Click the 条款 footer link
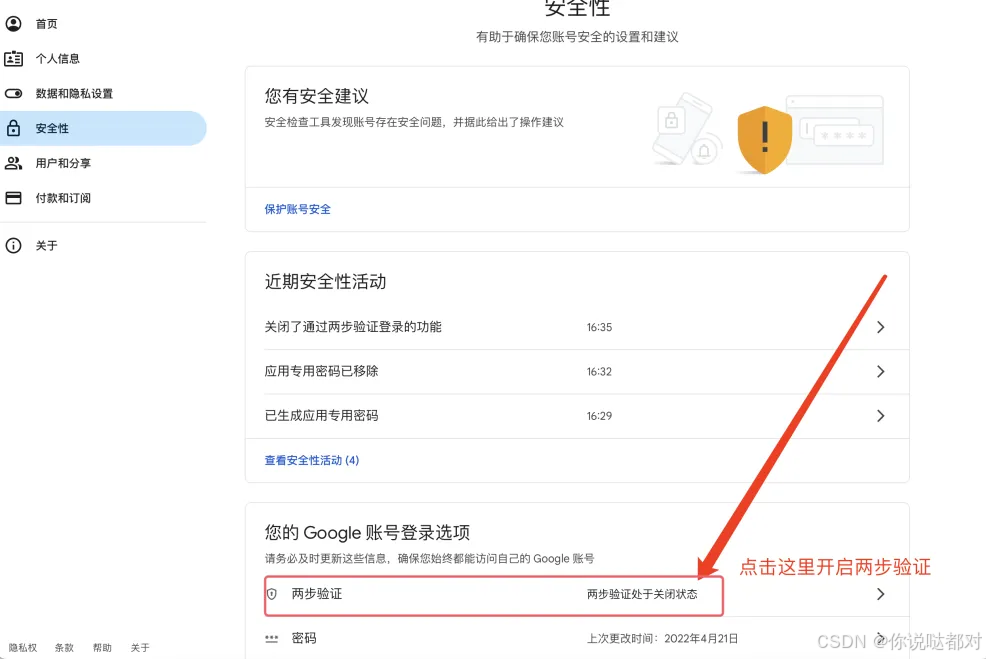The width and height of the screenshot is (986, 659). pyautogui.click(x=64, y=648)
